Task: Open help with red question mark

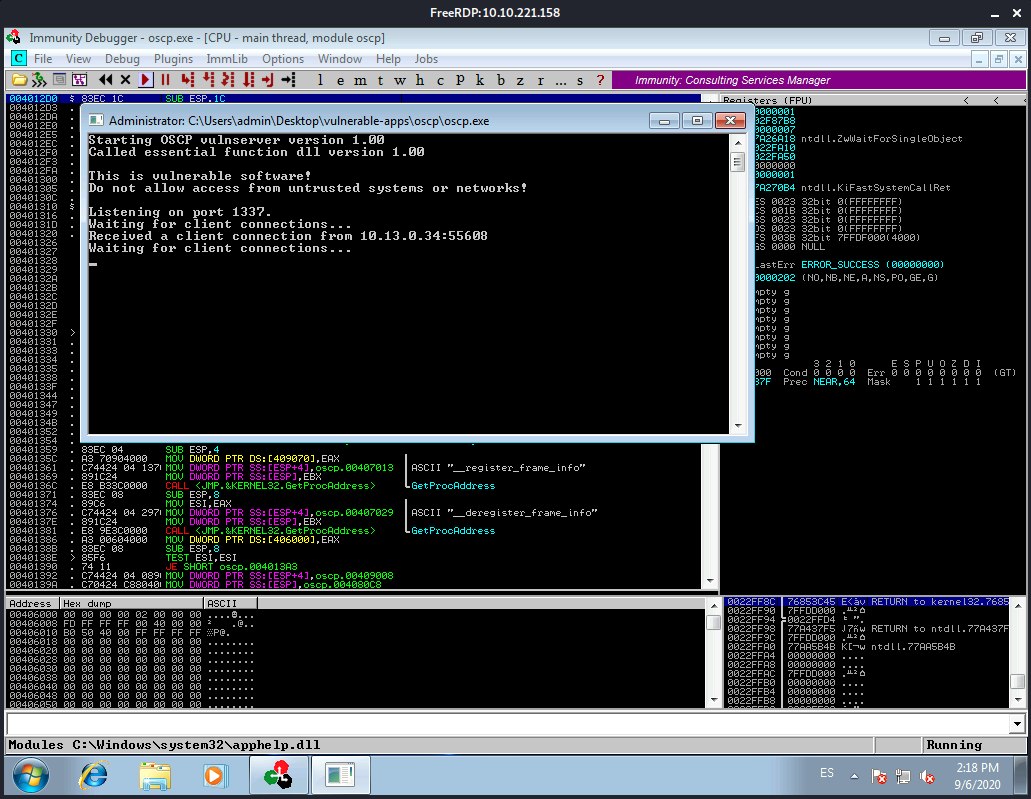Action: point(600,80)
